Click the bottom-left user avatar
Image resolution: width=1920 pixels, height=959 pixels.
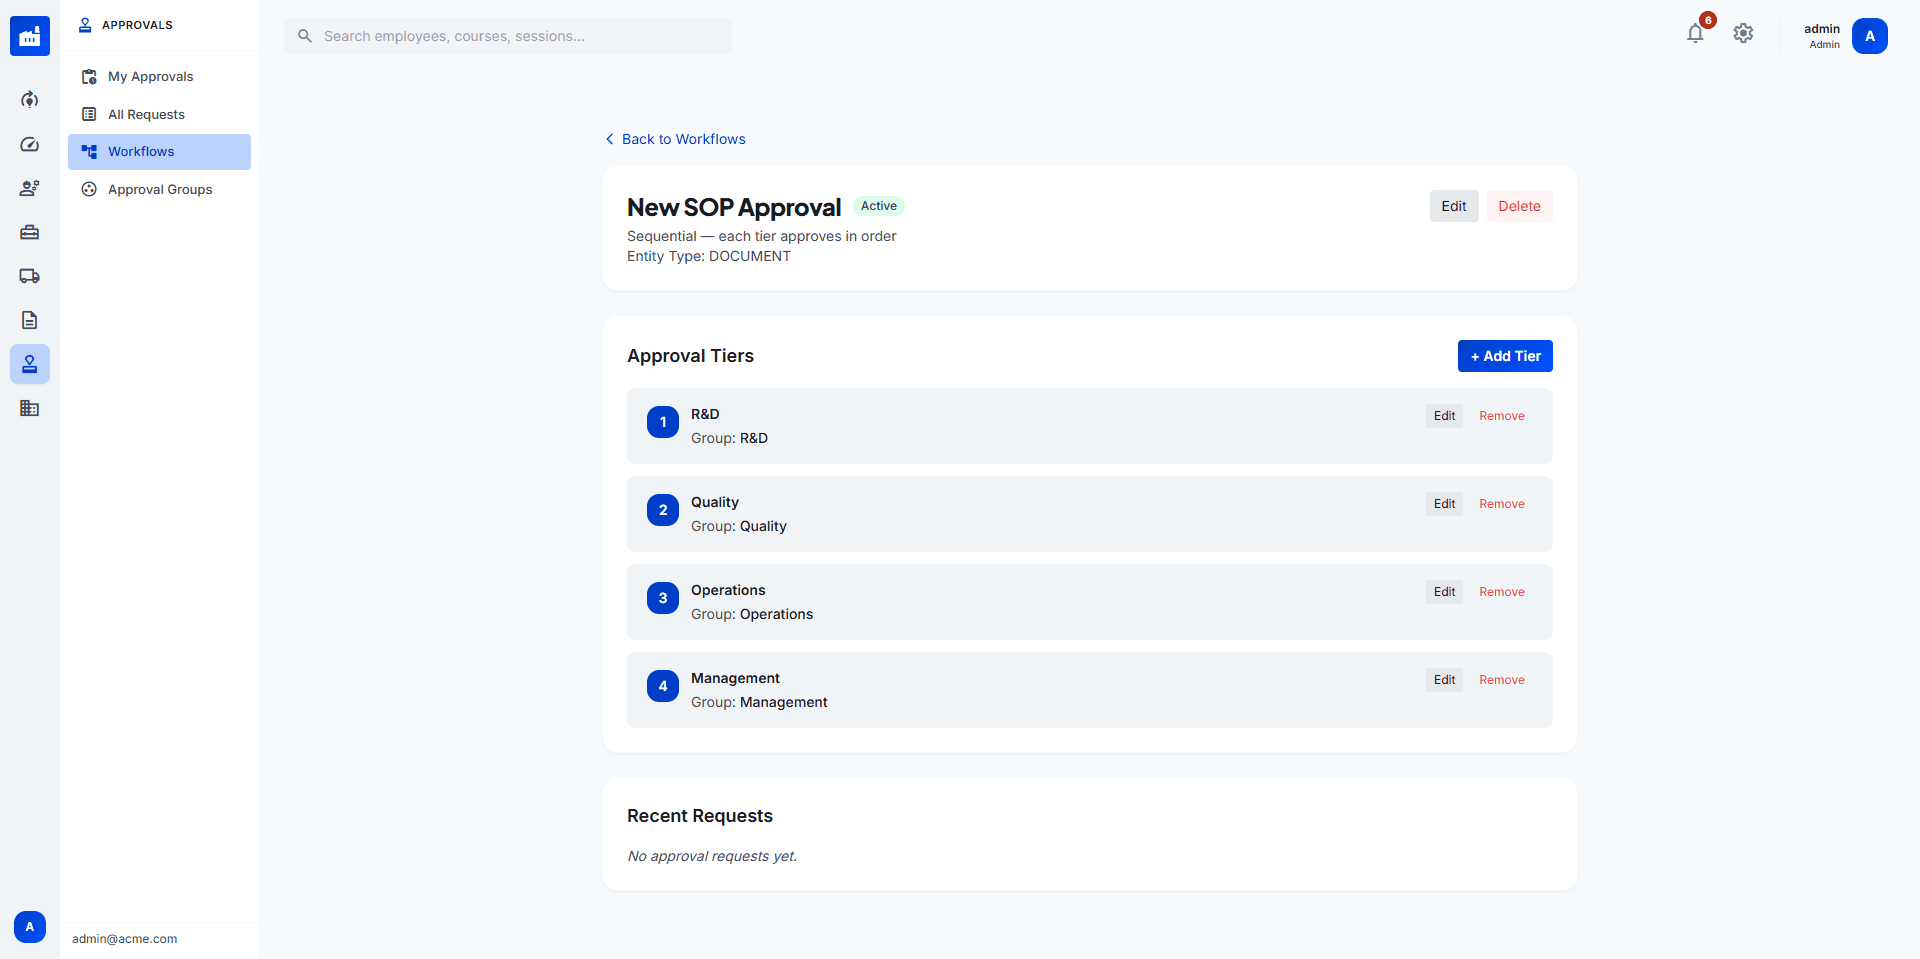tap(30, 927)
